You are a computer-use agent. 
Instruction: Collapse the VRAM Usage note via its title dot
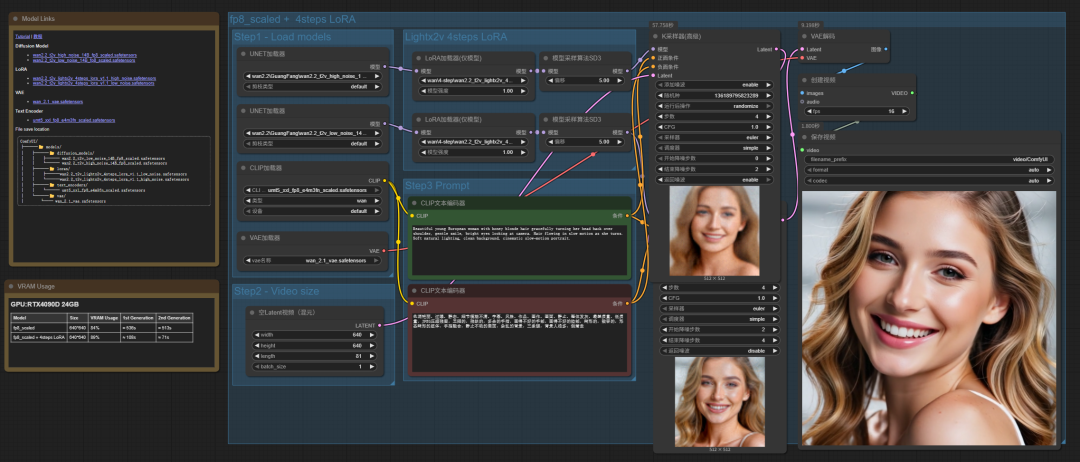click(12, 286)
